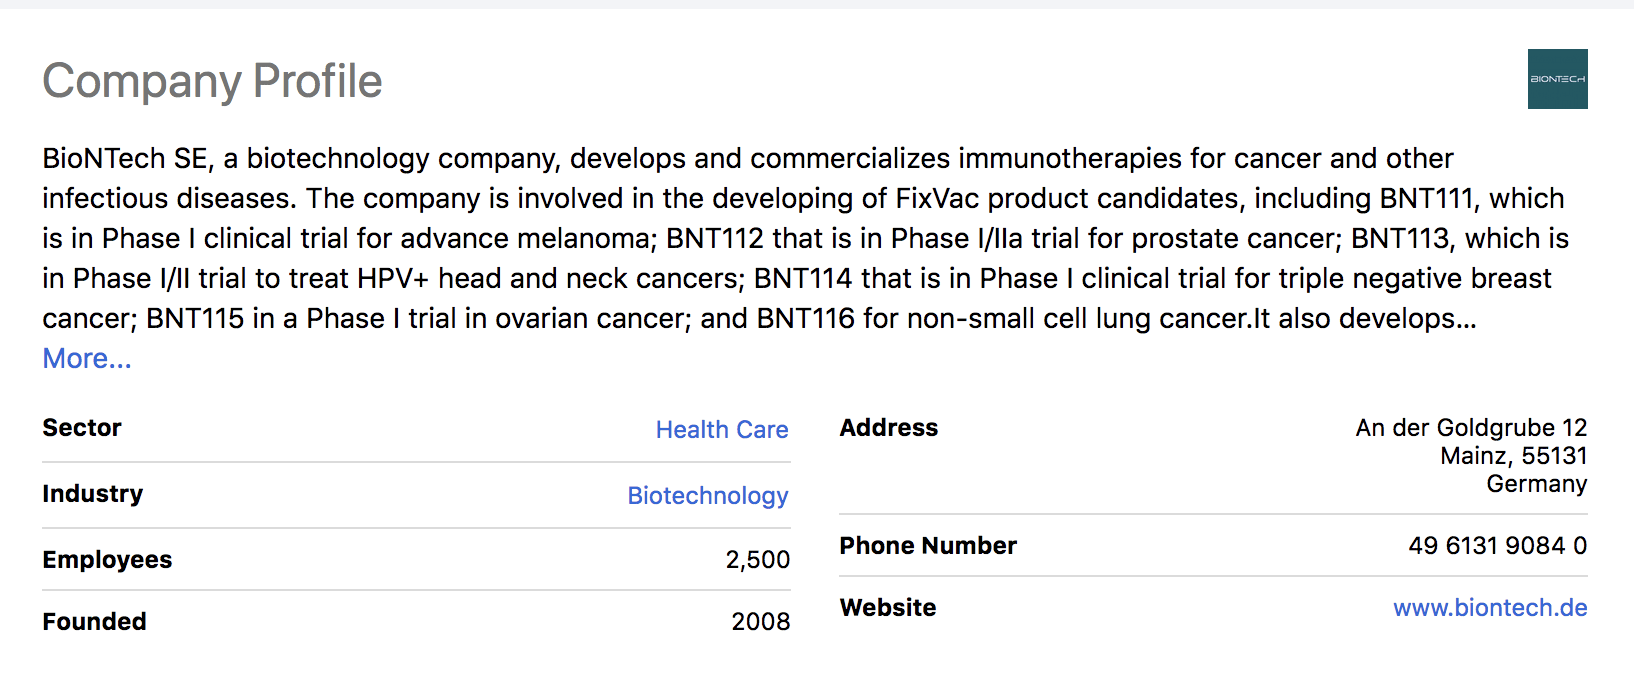
Task: Click the Address label
Action: click(x=888, y=428)
